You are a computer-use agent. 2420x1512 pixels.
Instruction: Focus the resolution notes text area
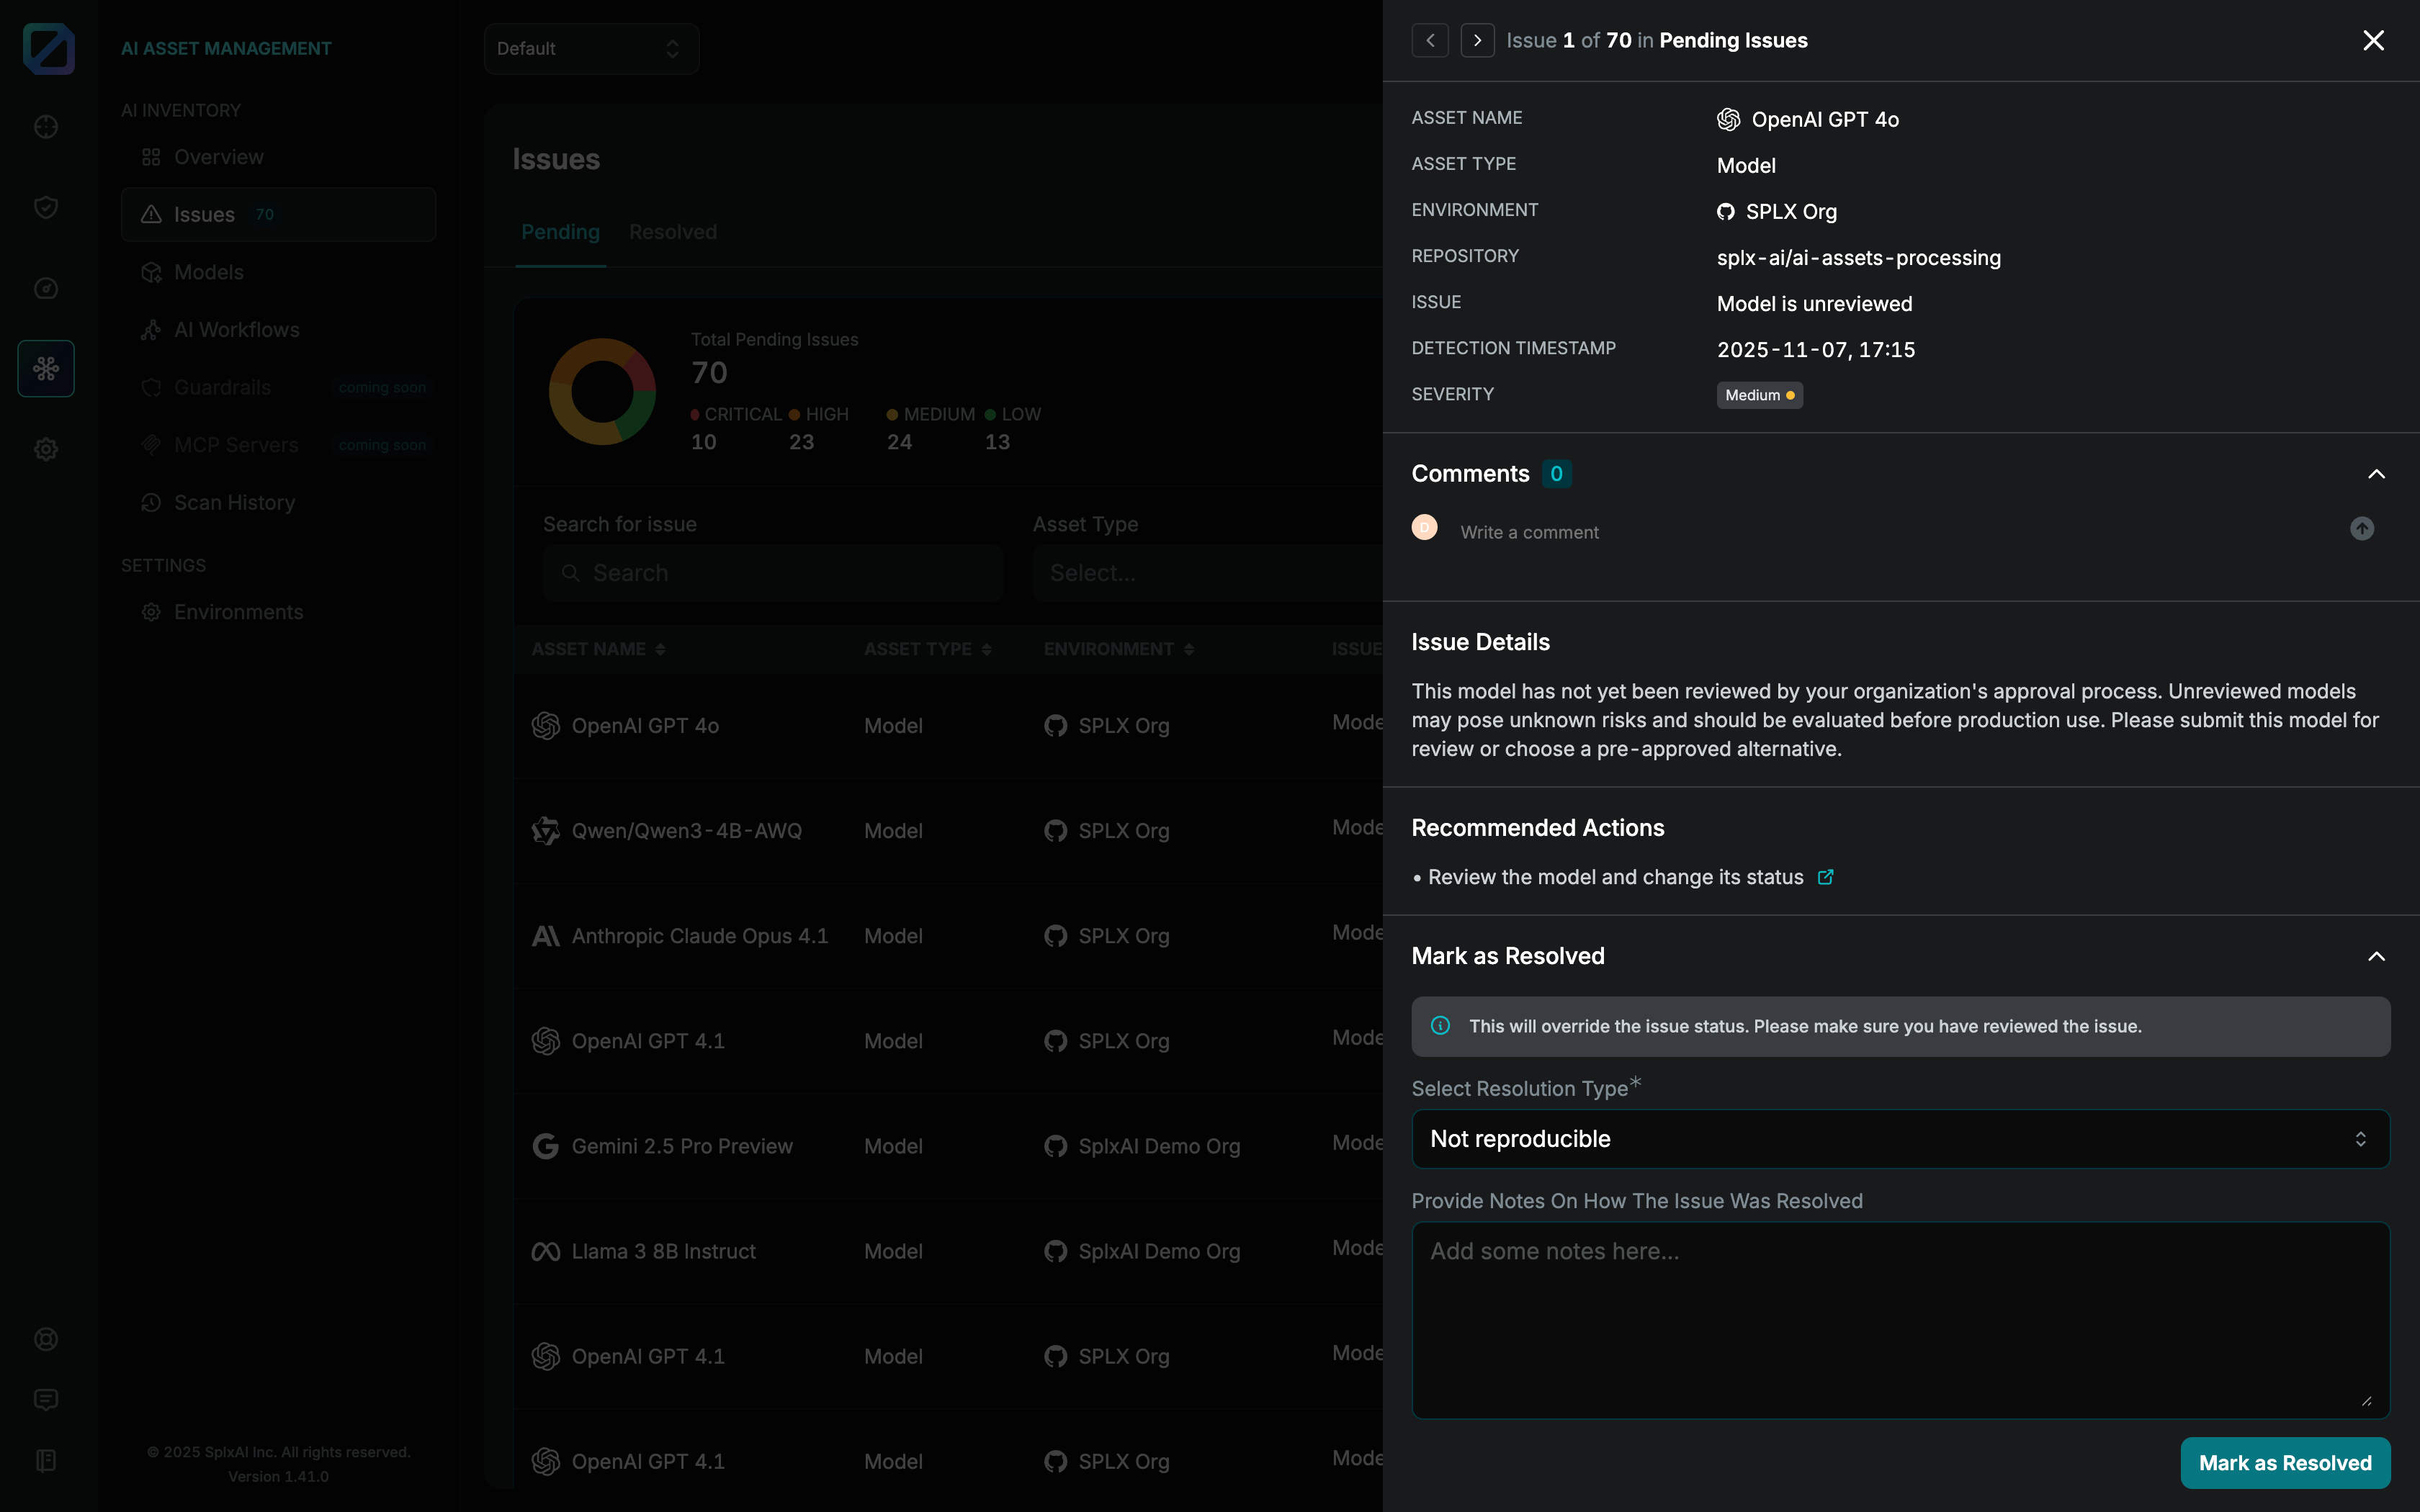coord(1900,1319)
